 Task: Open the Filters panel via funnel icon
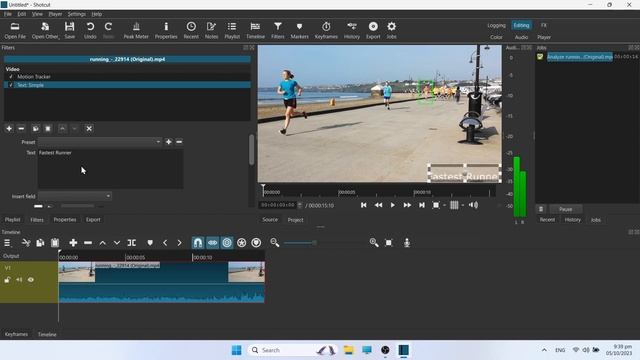tap(278, 31)
